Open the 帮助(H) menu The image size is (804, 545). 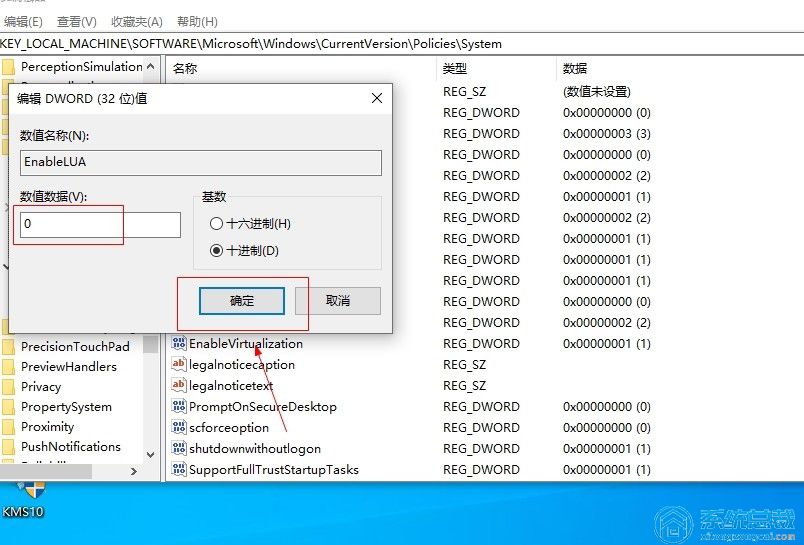pos(197,22)
